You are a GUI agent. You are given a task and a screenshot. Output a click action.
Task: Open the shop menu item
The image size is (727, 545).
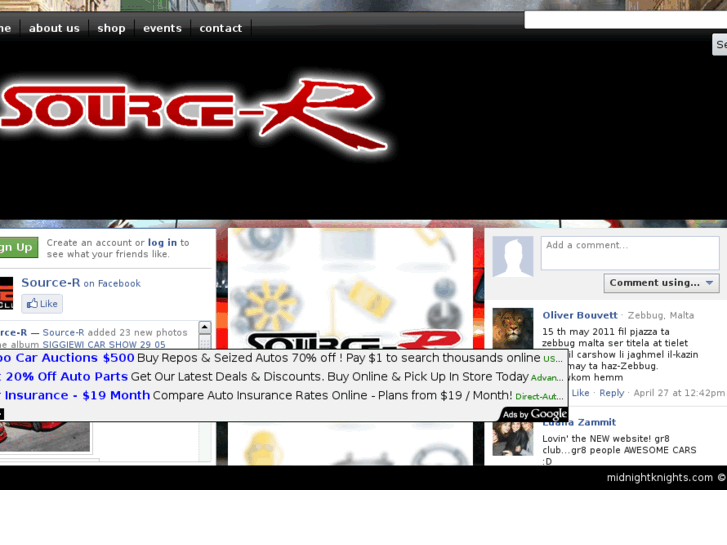click(x=111, y=28)
